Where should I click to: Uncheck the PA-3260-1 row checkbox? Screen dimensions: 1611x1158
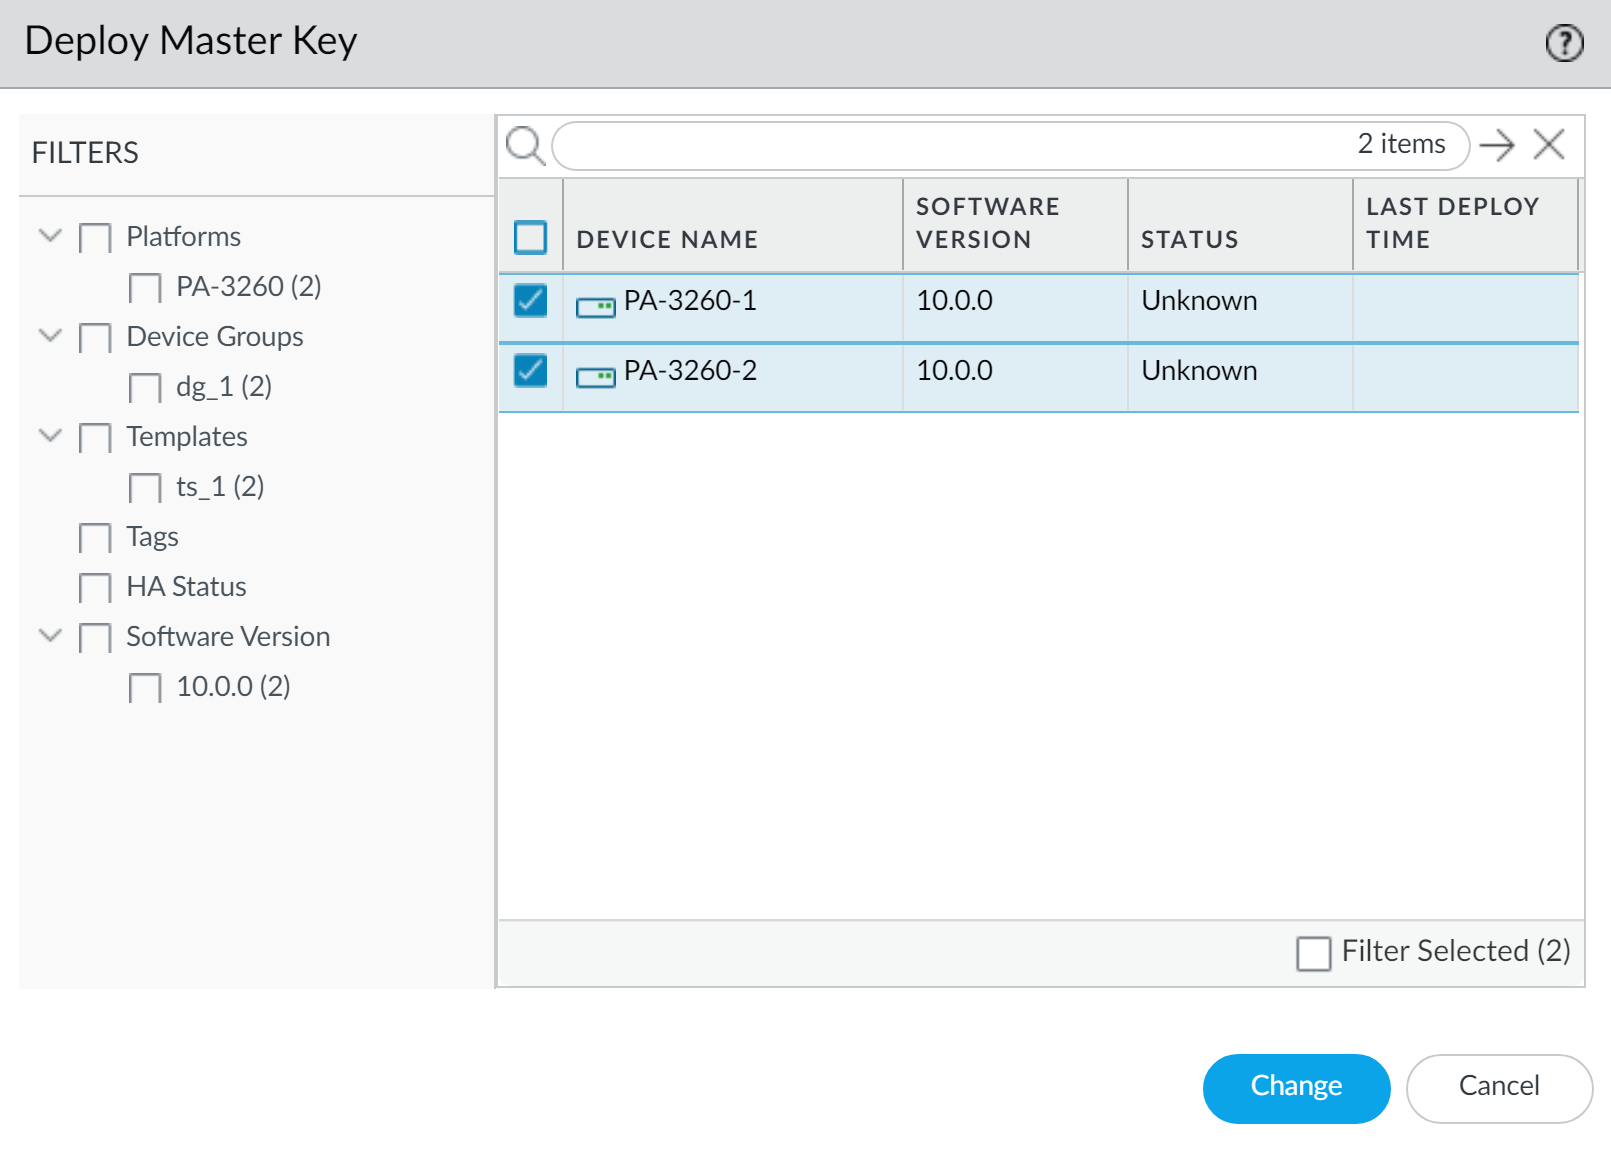coord(530,301)
